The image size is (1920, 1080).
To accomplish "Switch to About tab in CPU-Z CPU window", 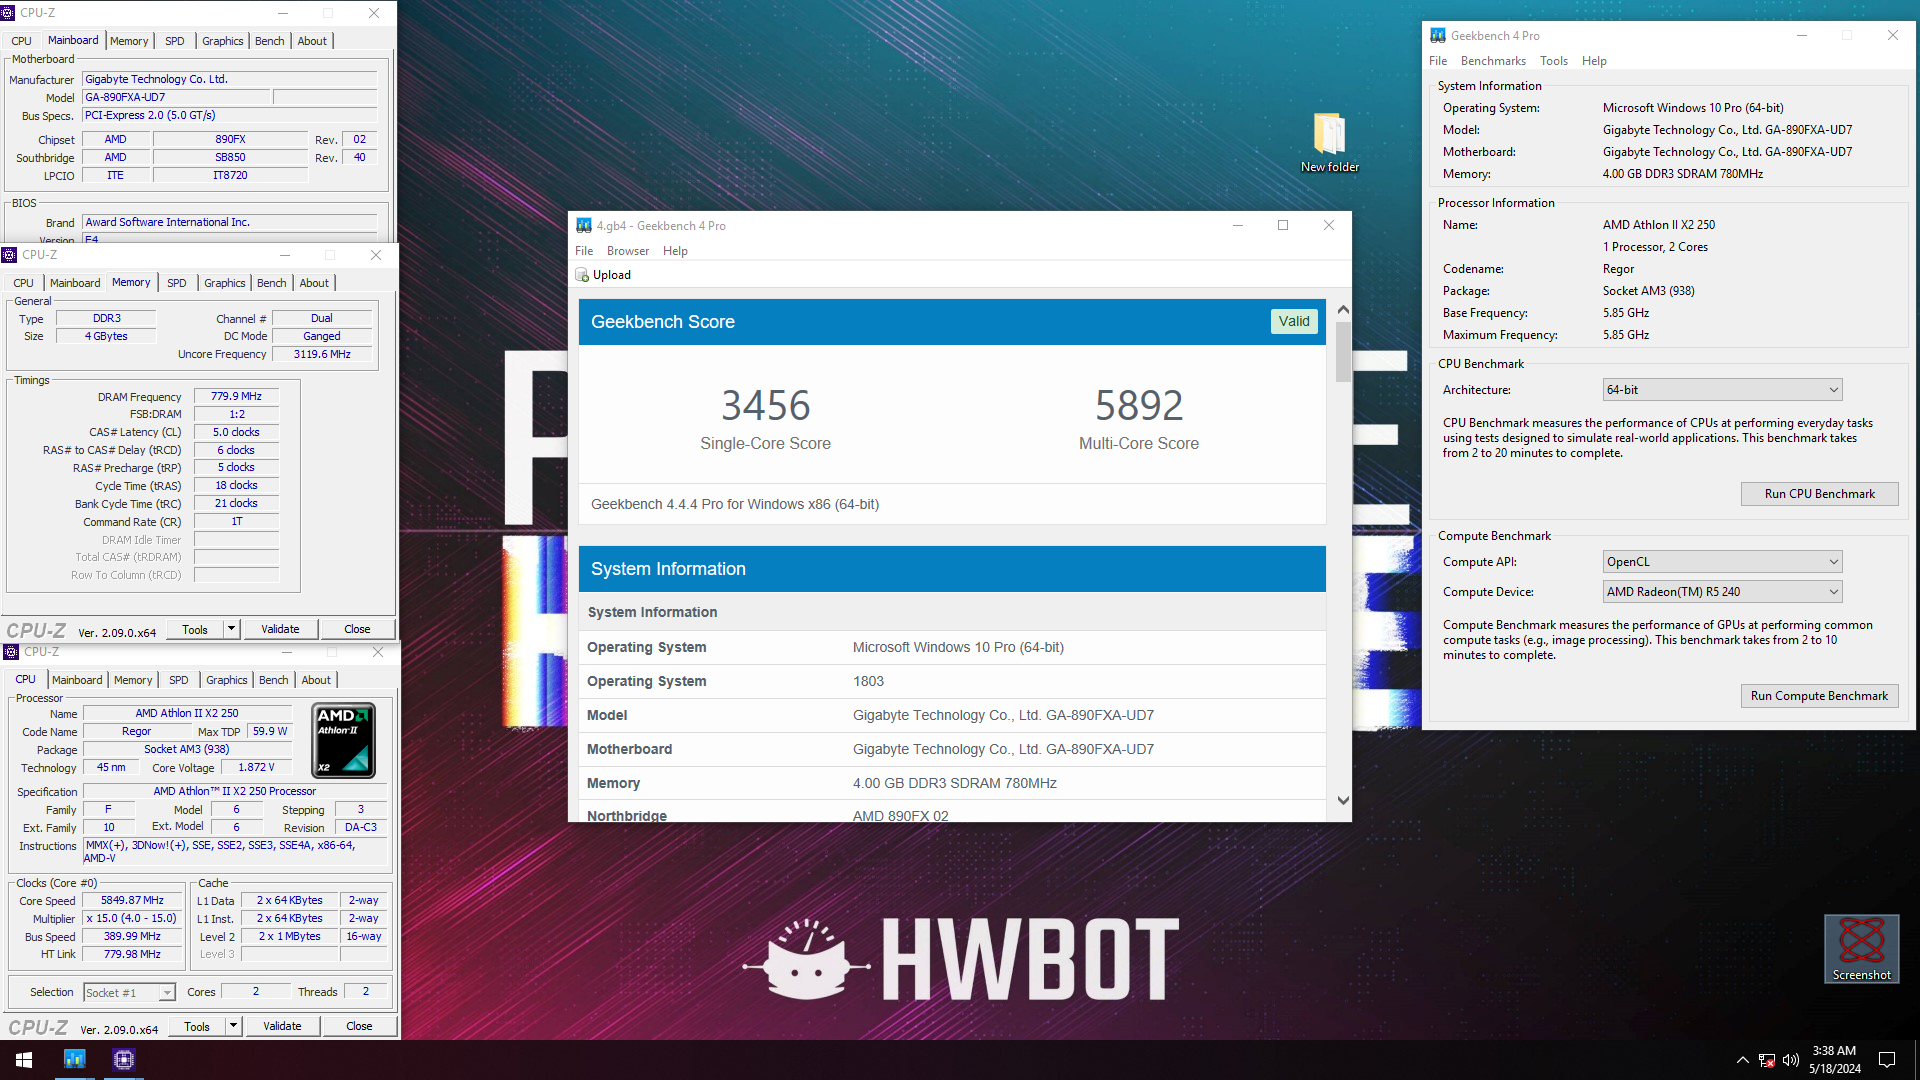I will pos(316,680).
